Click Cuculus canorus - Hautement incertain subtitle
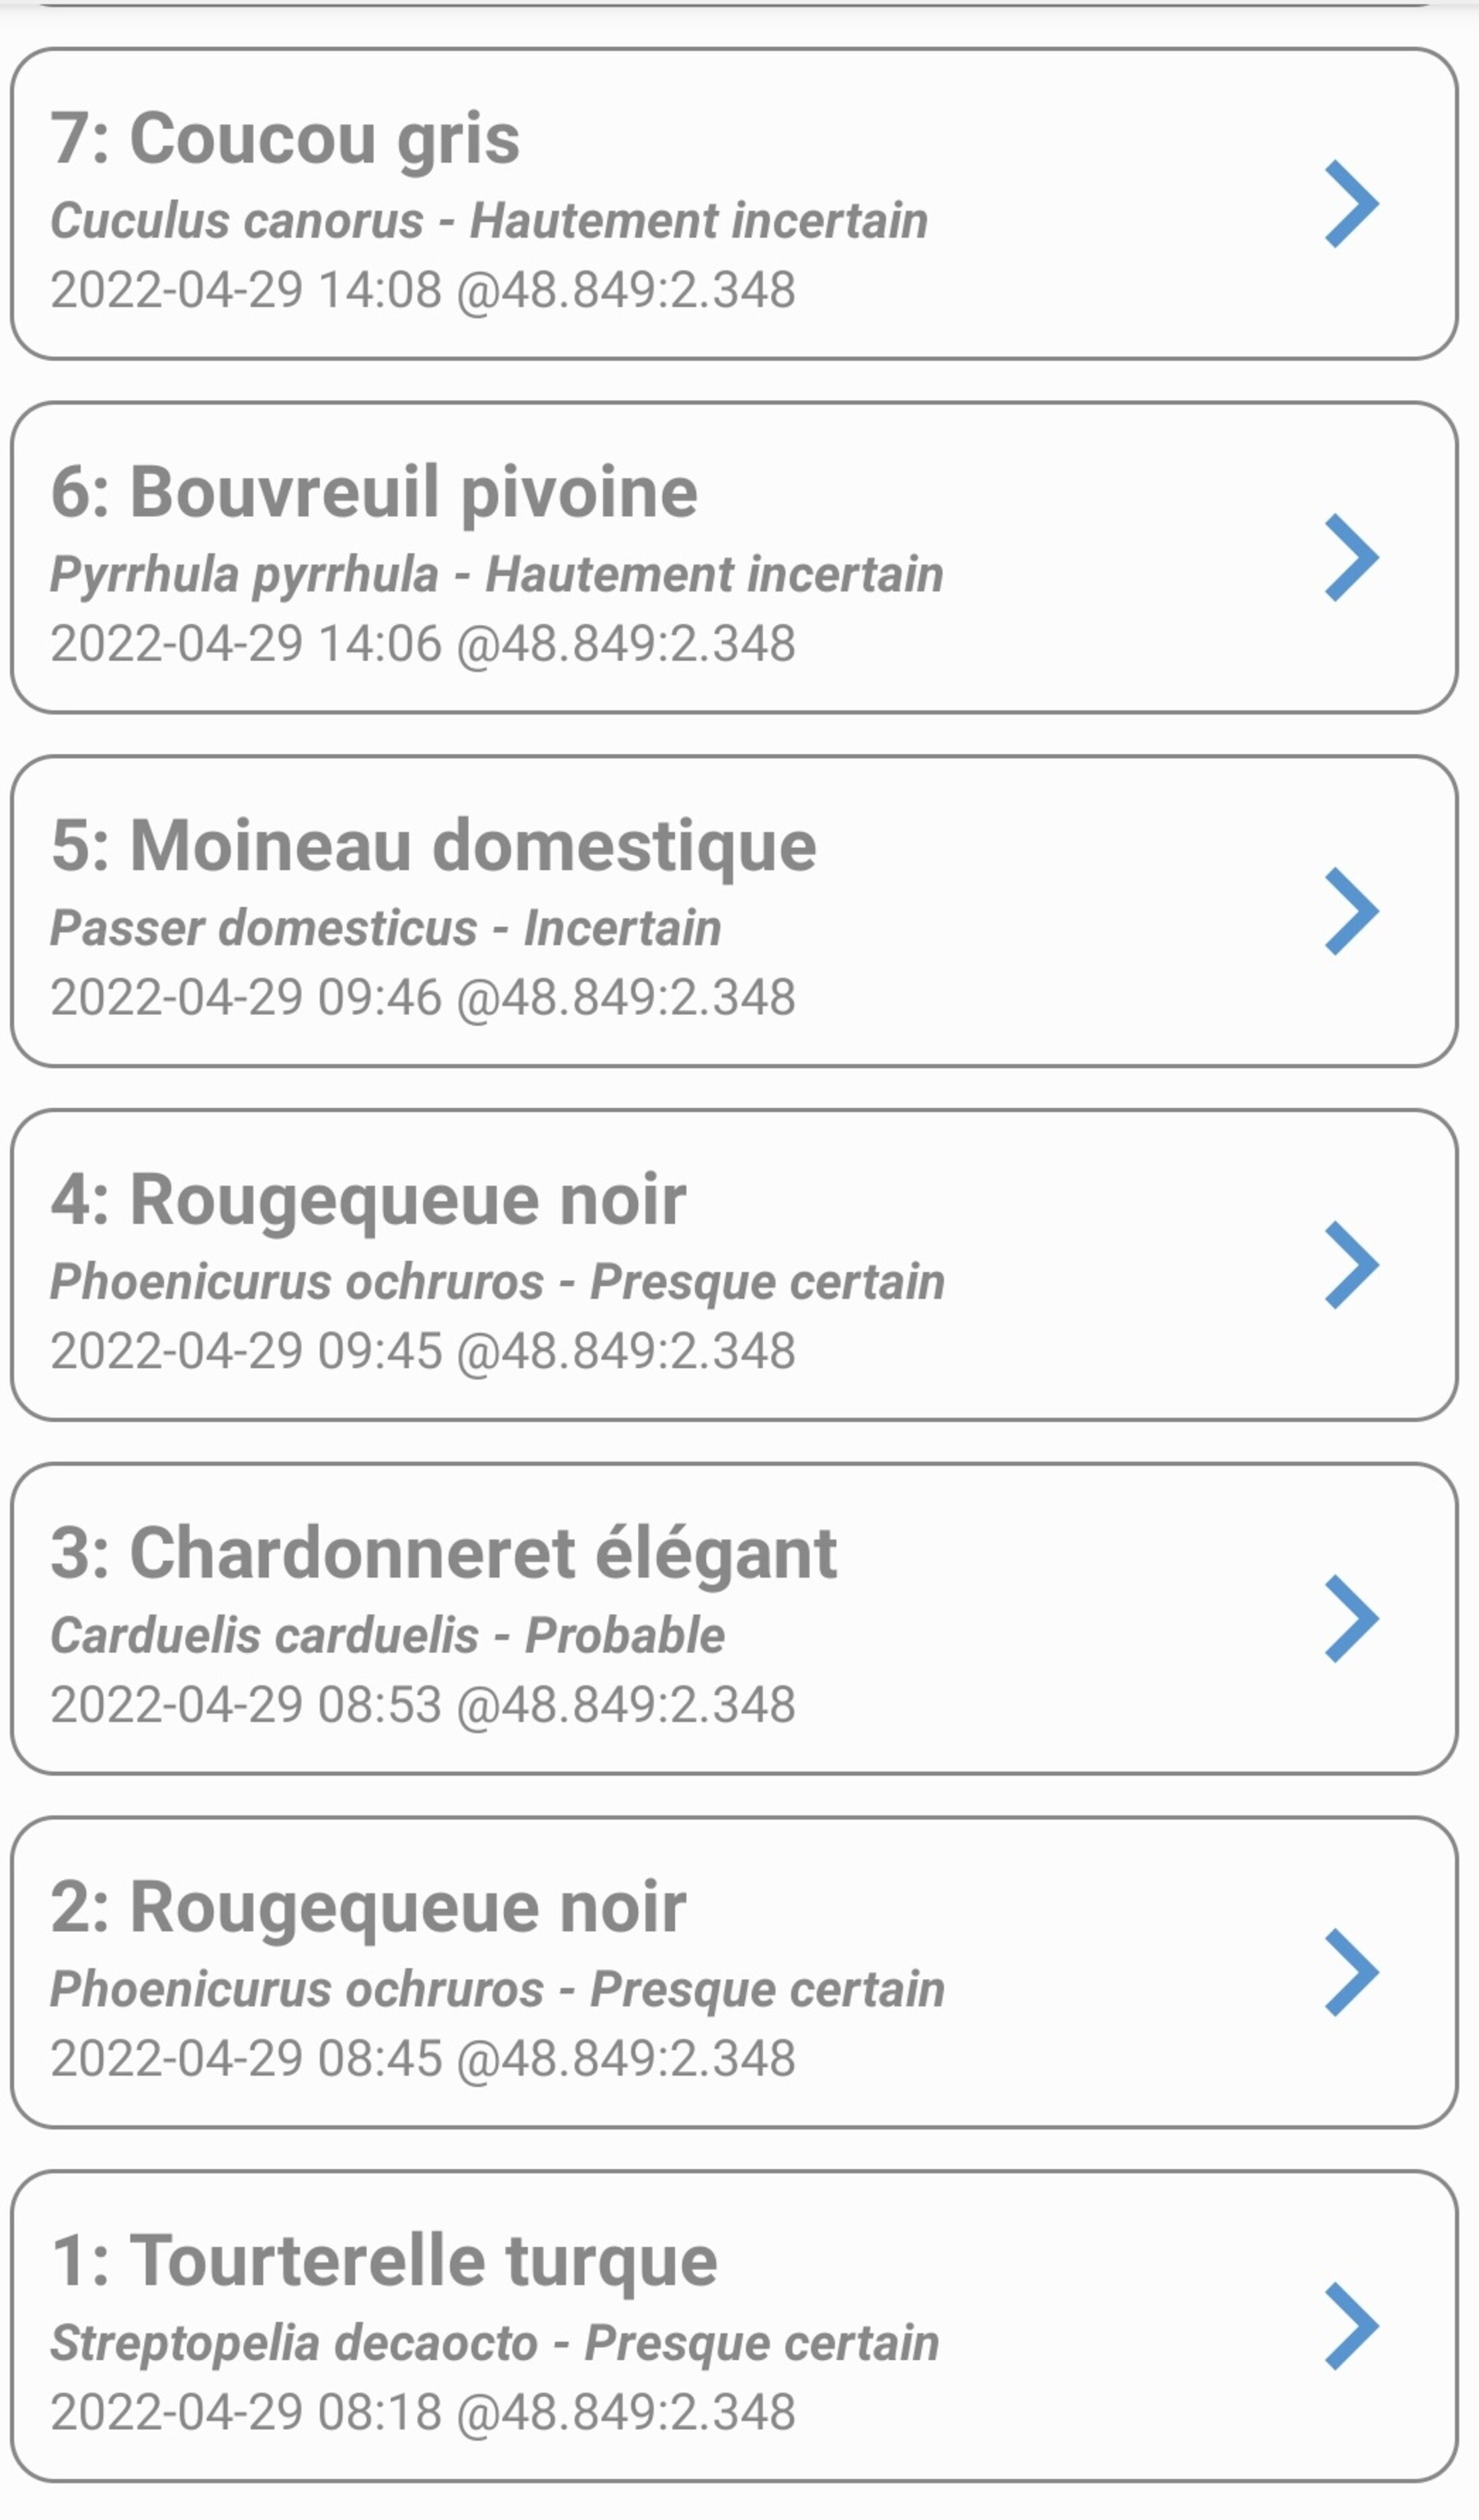The height and width of the screenshot is (2520, 1479). coord(489,221)
